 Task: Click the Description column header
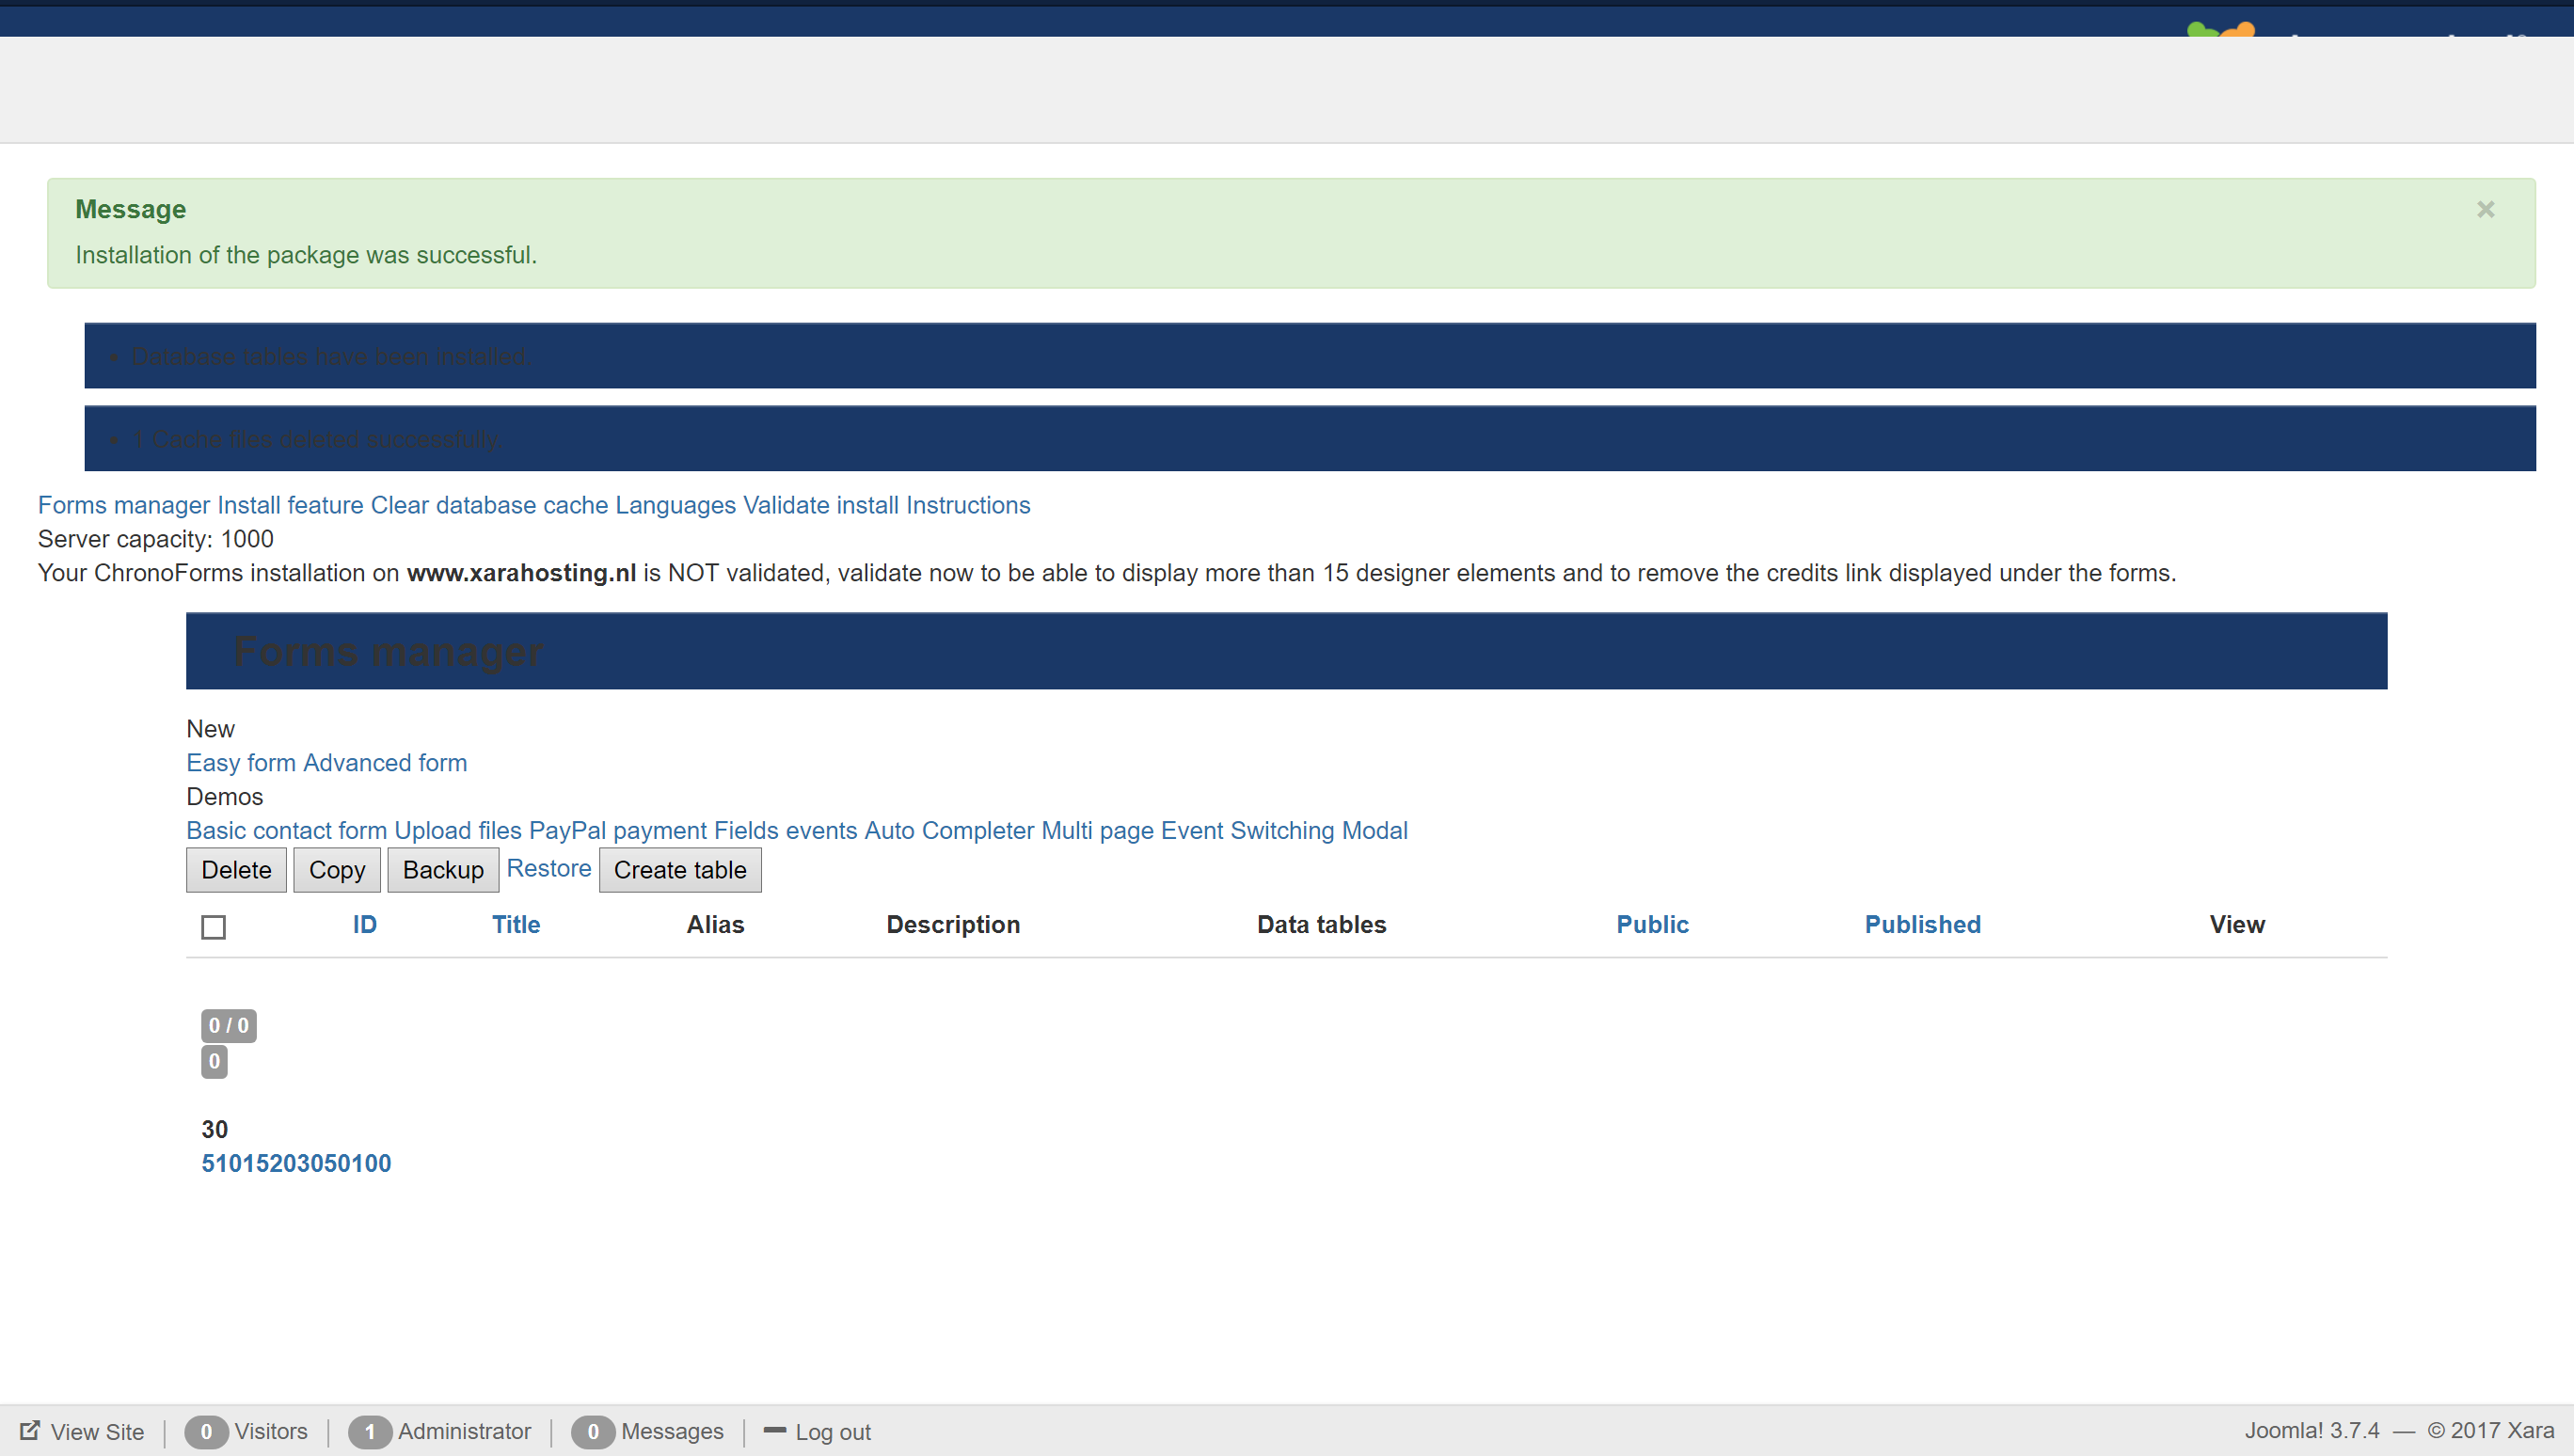click(x=953, y=925)
